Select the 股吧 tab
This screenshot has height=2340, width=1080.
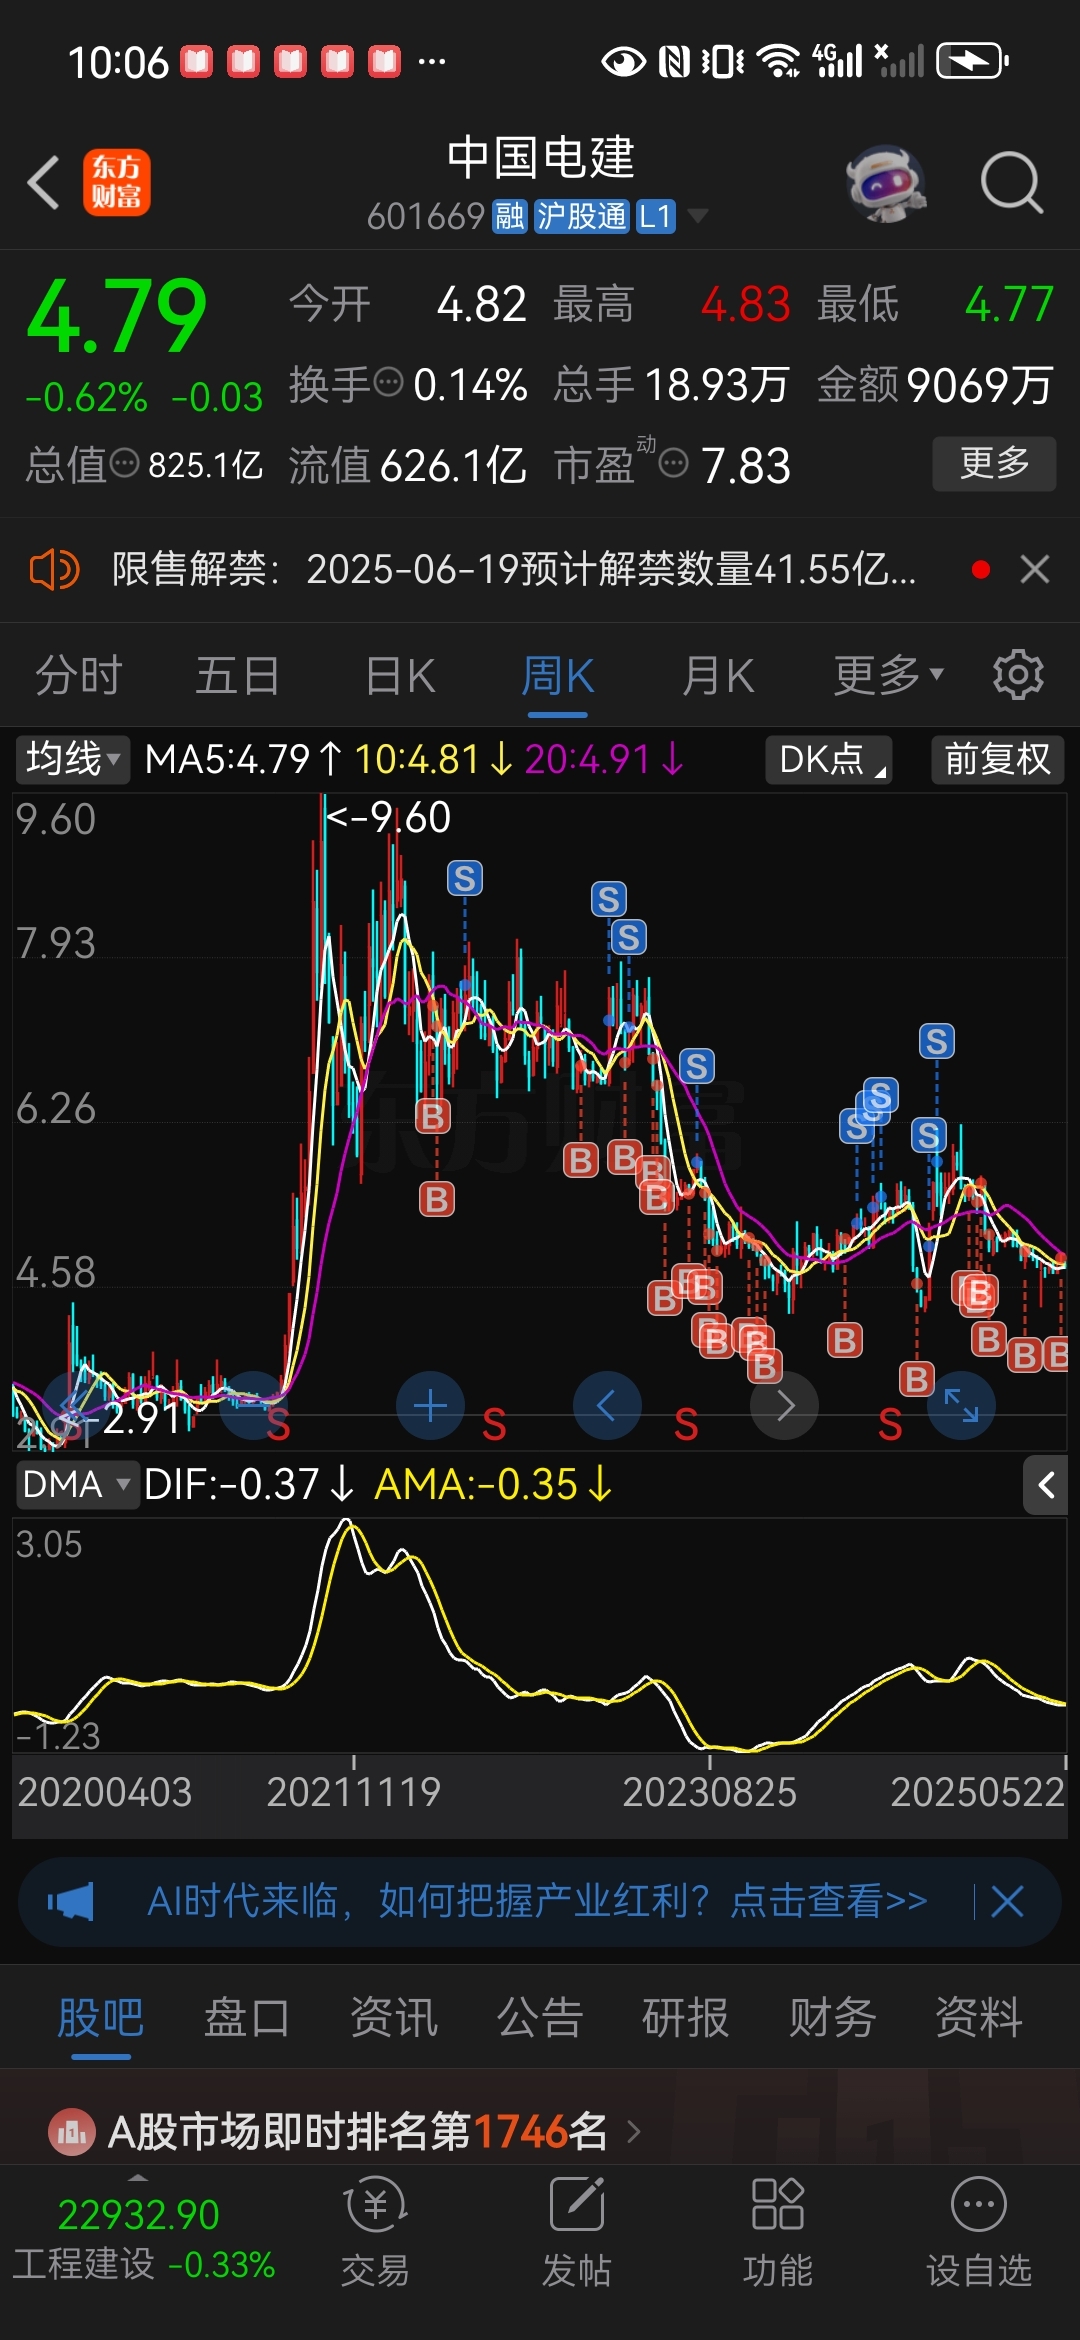(x=100, y=2017)
